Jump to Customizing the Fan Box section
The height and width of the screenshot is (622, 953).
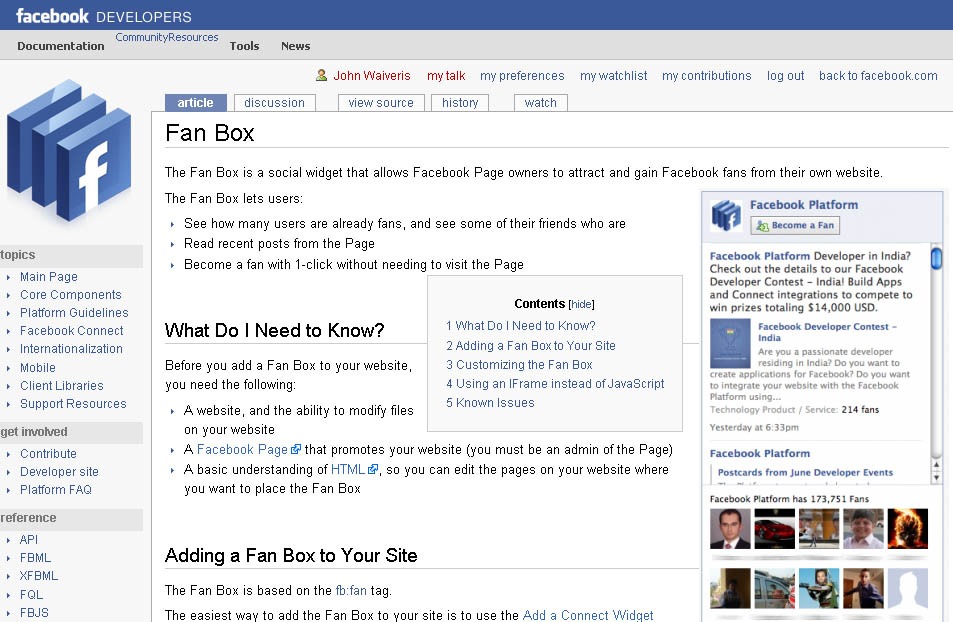519,365
